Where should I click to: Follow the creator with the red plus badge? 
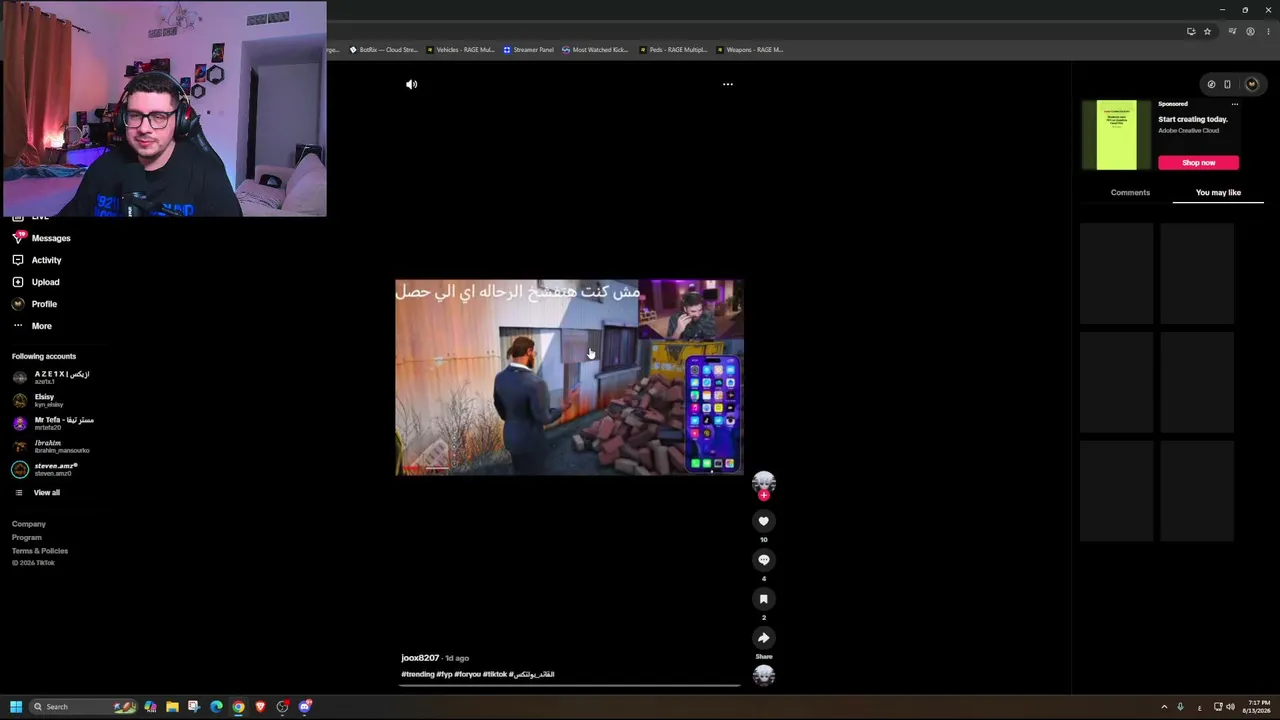[764, 495]
